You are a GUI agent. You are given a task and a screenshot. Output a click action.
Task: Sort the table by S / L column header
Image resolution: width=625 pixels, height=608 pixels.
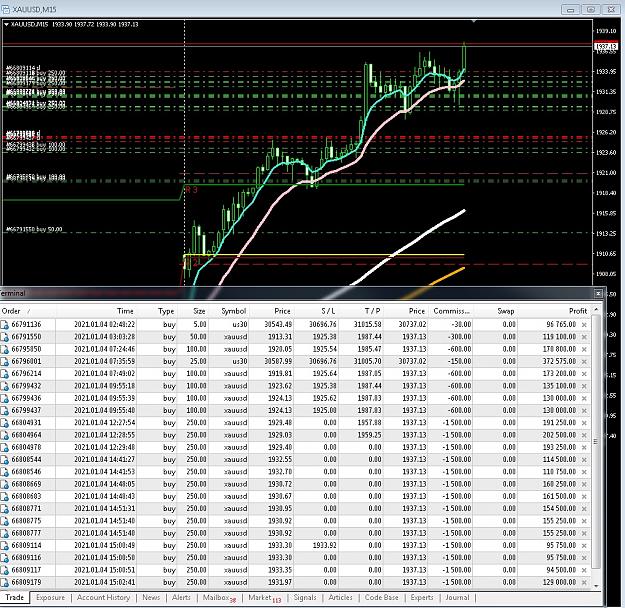tap(328, 311)
